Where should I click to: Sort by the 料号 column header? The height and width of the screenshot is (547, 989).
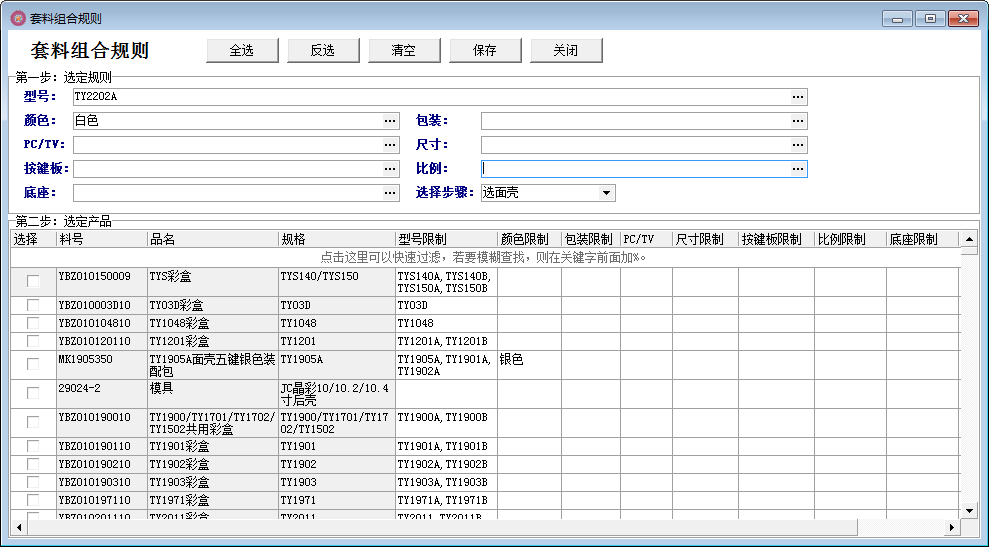(x=102, y=239)
